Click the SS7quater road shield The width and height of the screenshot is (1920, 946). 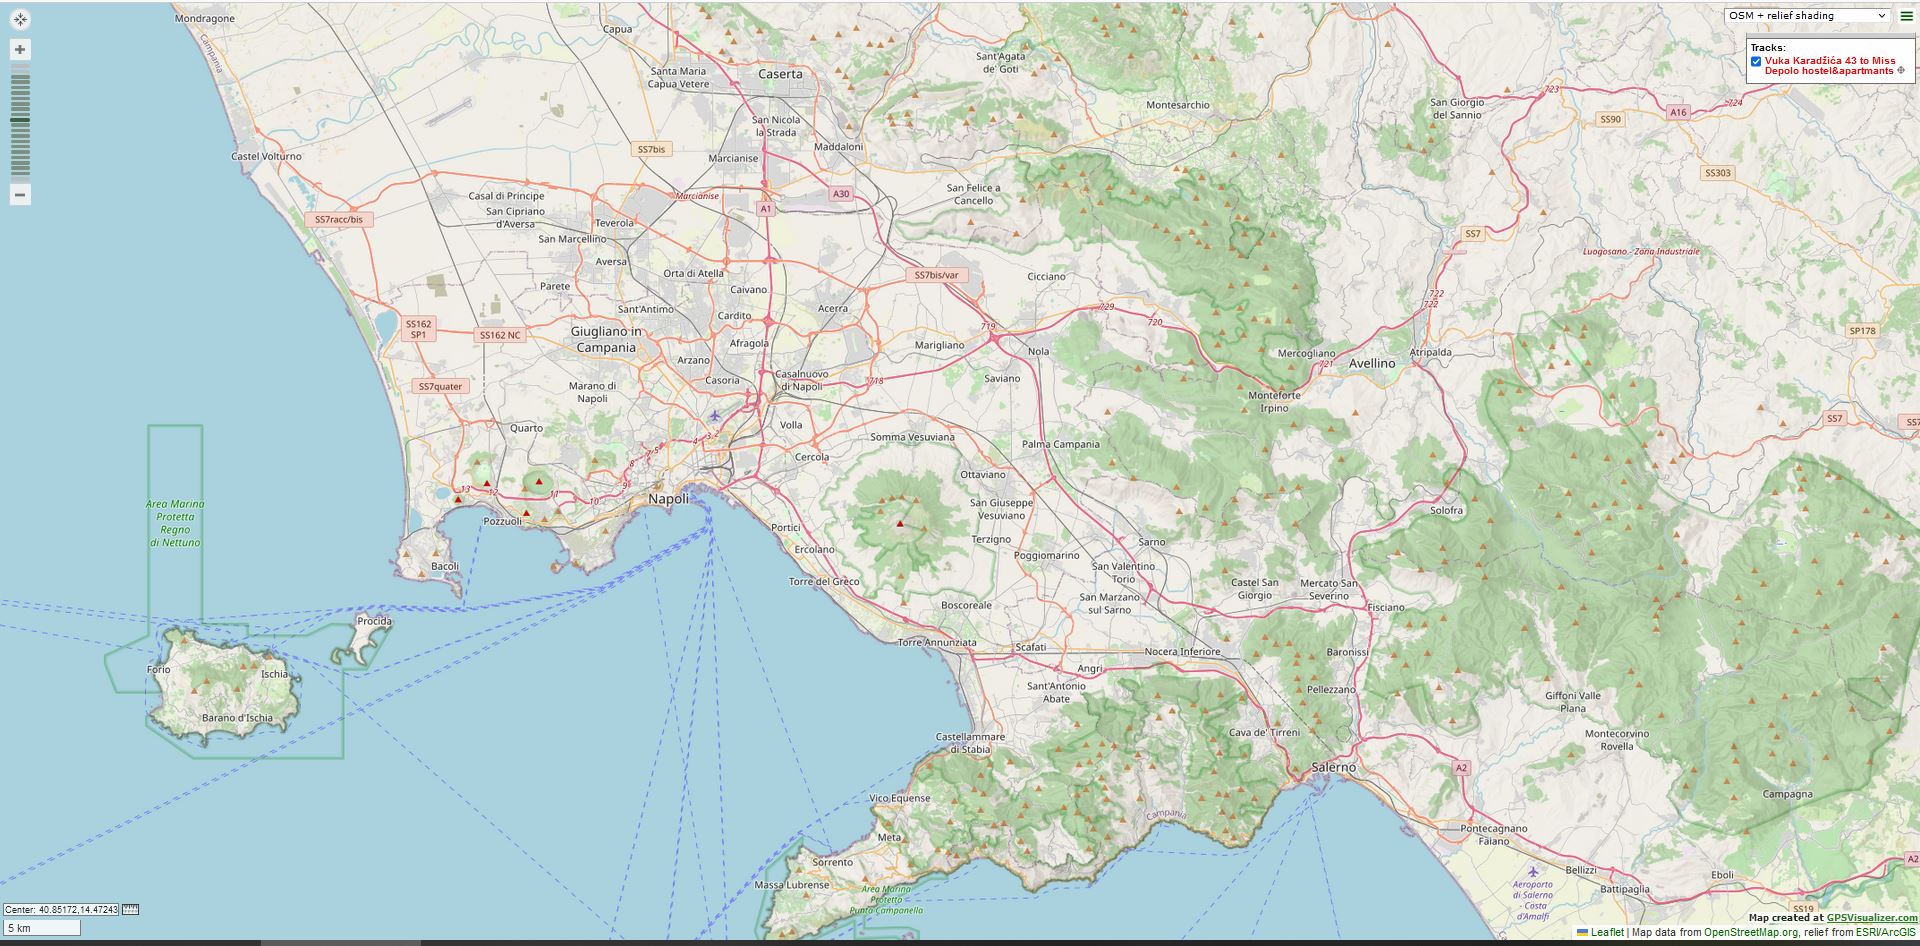441,386
